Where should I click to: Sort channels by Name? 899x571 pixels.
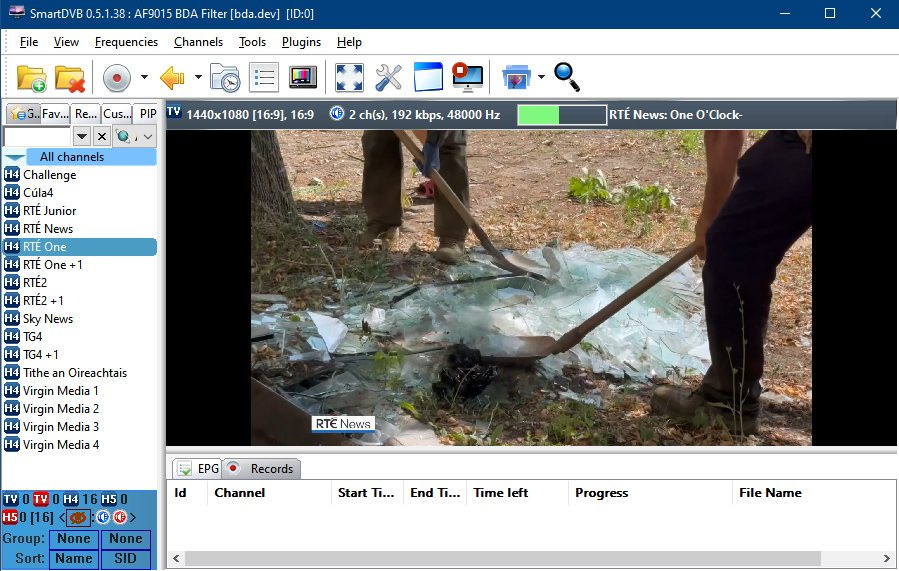pyautogui.click(x=74, y=559)
